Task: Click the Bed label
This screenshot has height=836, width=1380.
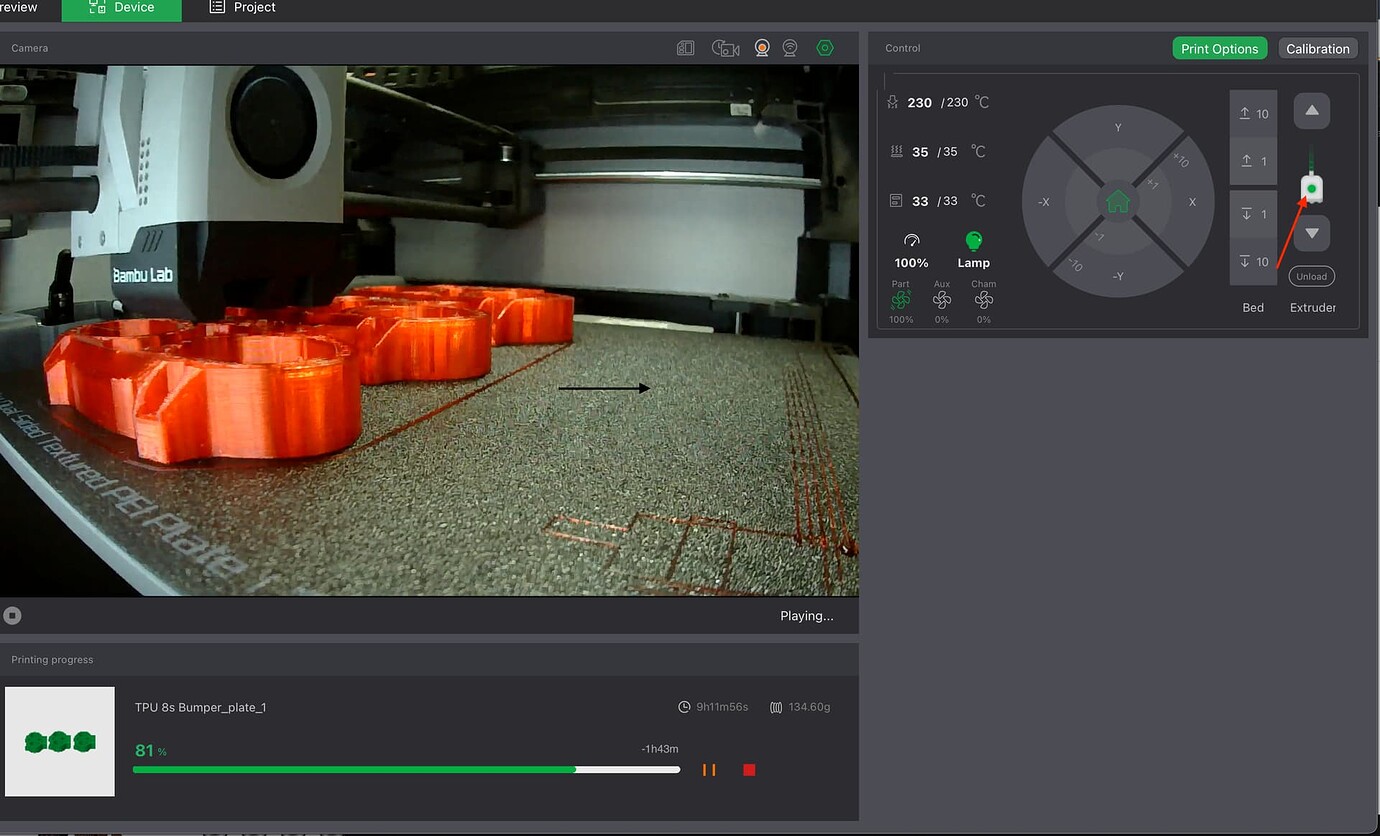Action: pyautogui.click(x=1253, y=308)
